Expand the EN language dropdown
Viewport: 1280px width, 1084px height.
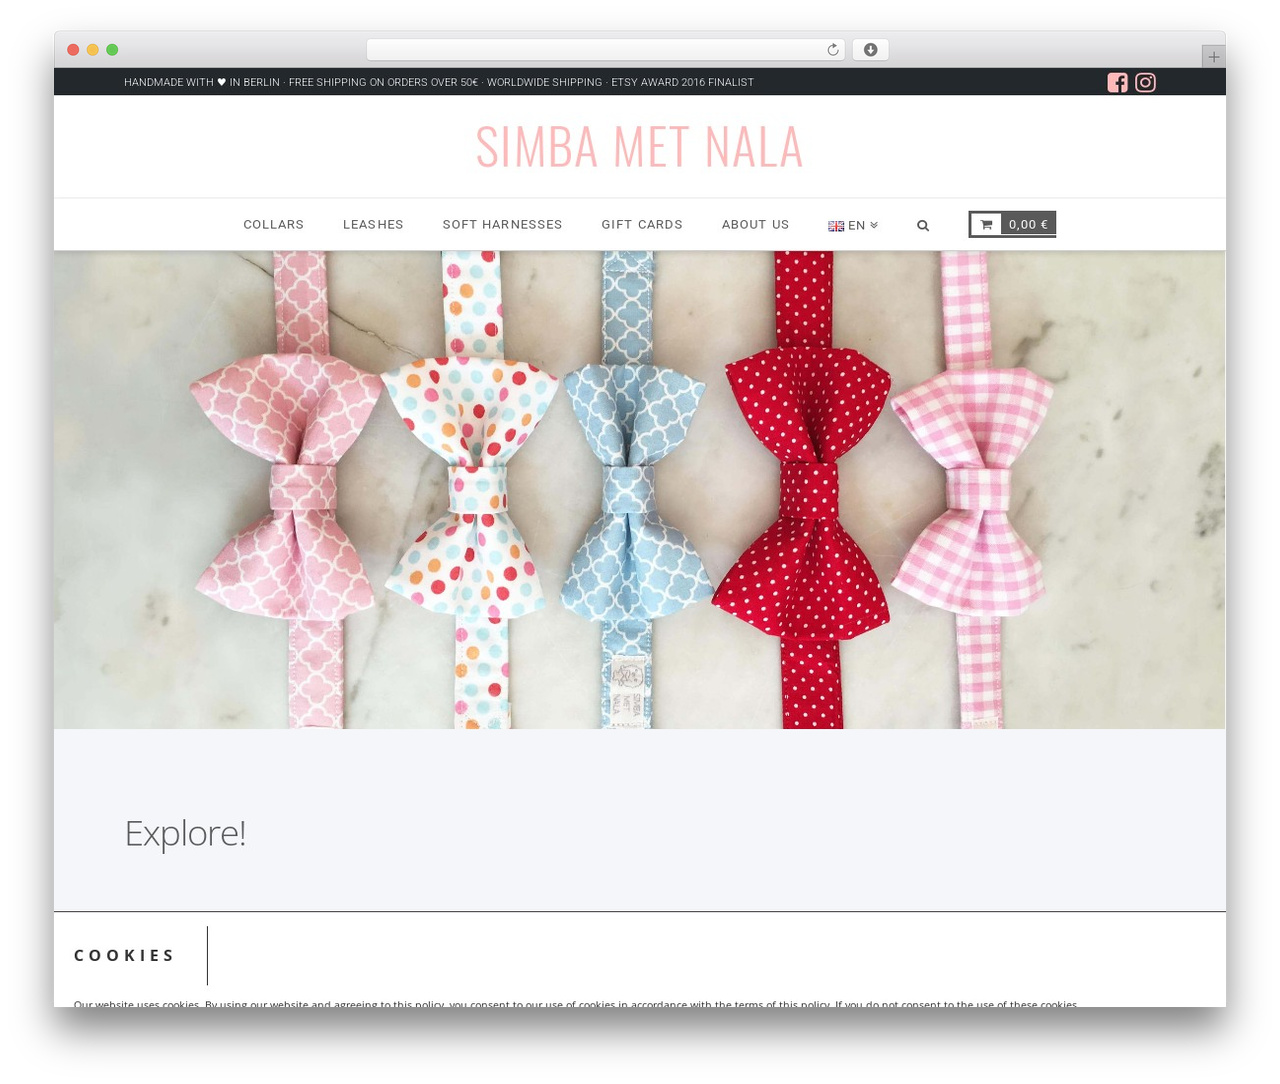pyautogui.click(x=853, y=225)
